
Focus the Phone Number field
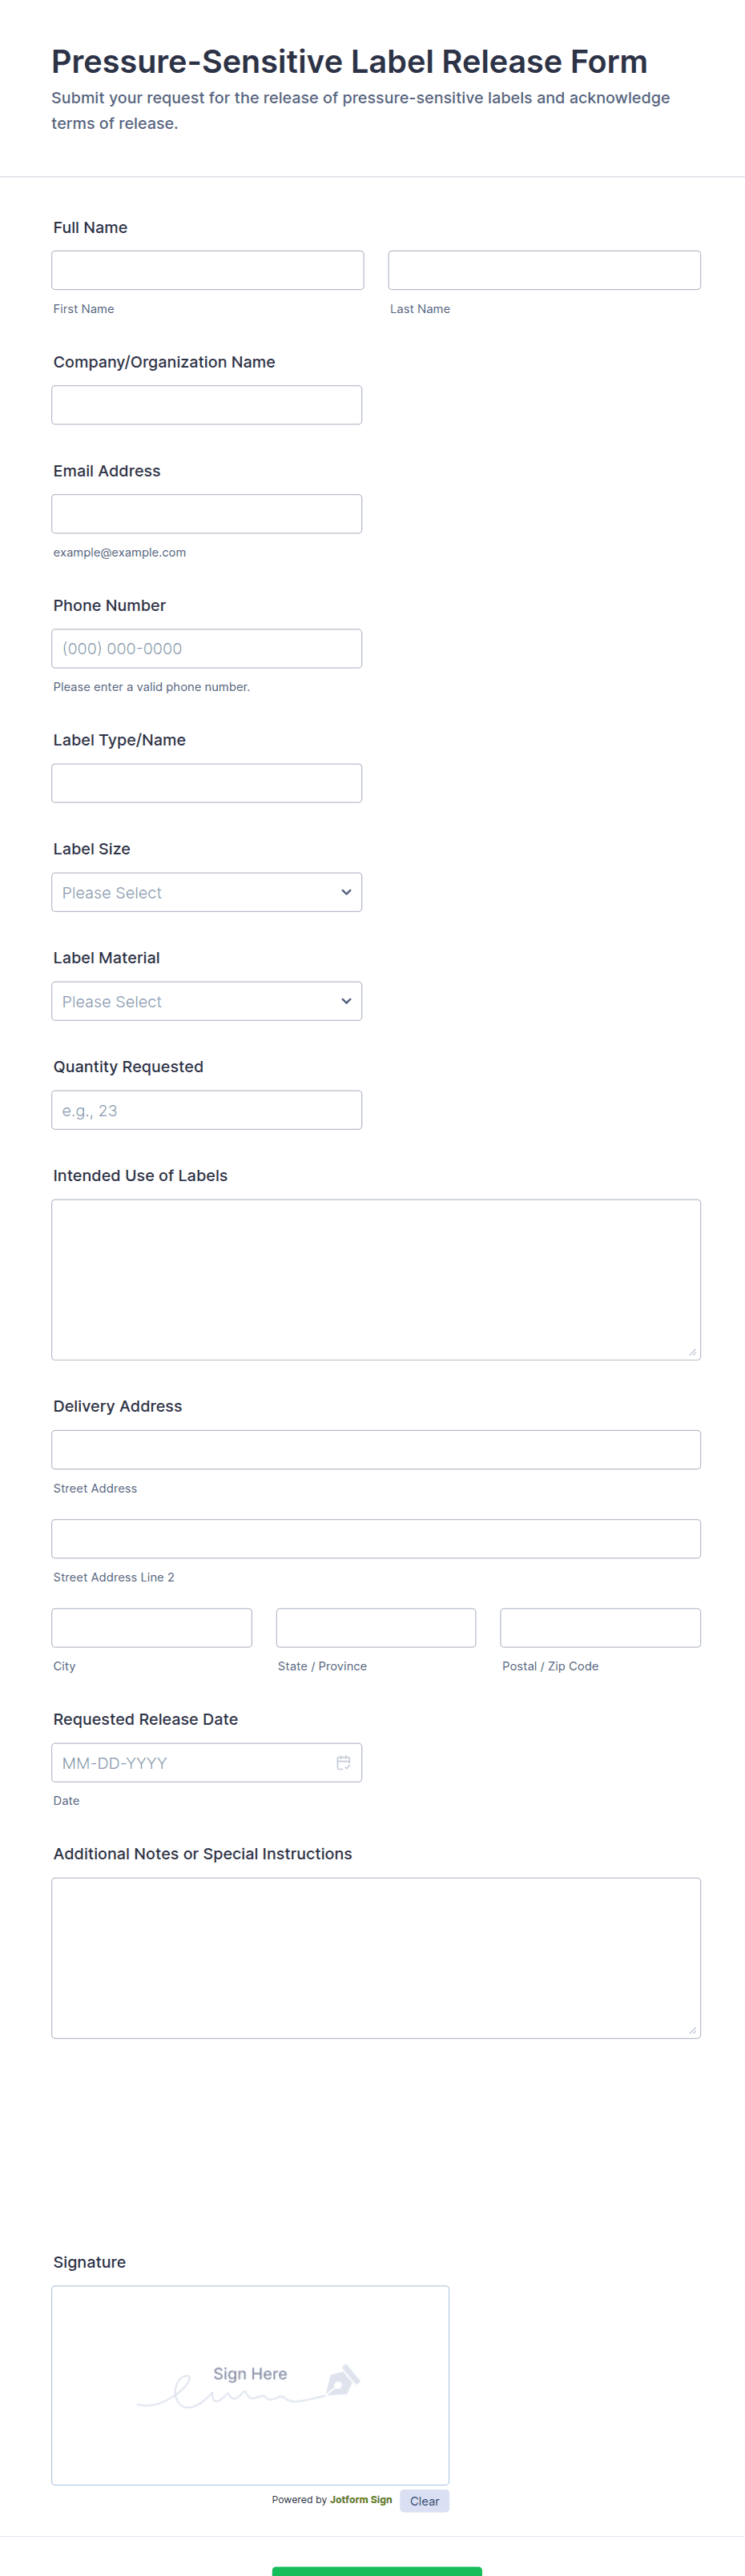pos(206,648)
